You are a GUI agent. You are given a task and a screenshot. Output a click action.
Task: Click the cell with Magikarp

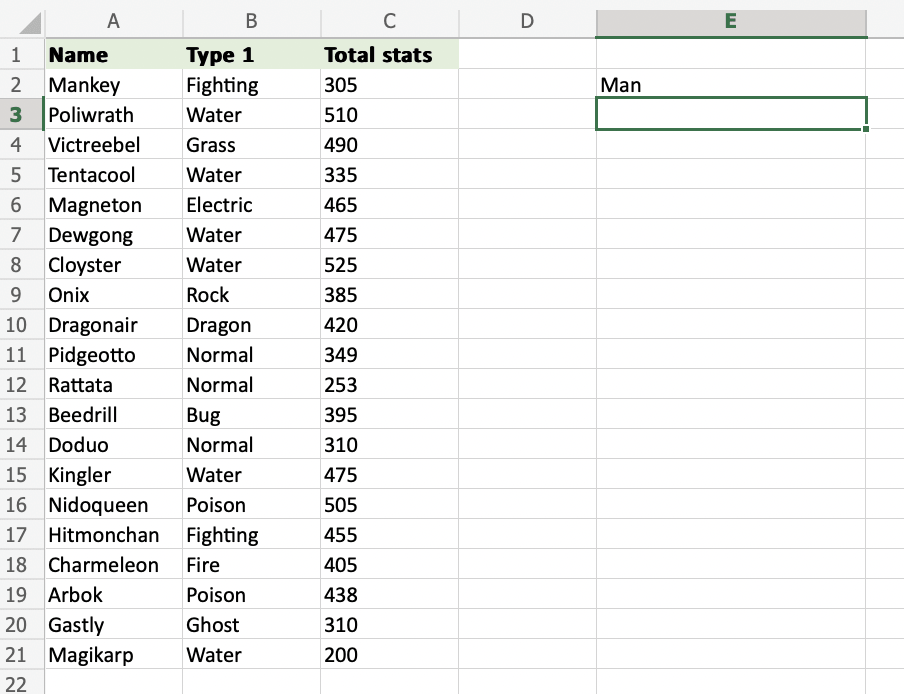pyautogui.click(x=113, y=654)
